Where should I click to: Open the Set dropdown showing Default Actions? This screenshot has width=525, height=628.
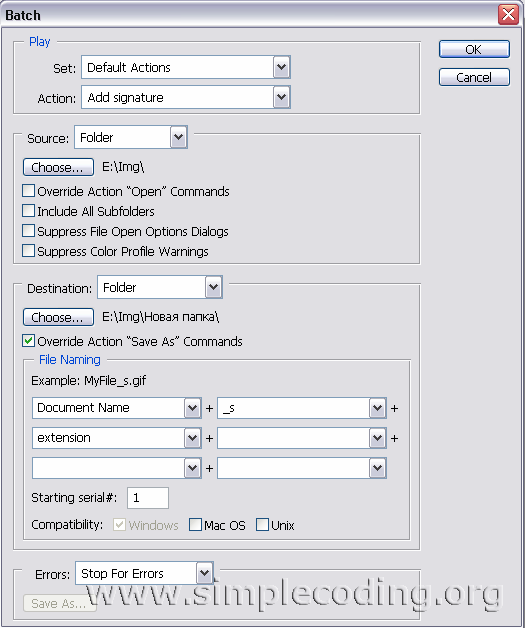click(x=186, y=67)
